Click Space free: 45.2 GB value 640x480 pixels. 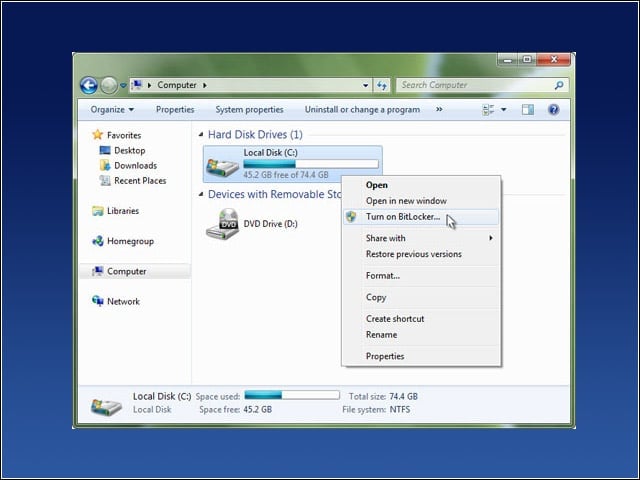(x=258, y=409)
